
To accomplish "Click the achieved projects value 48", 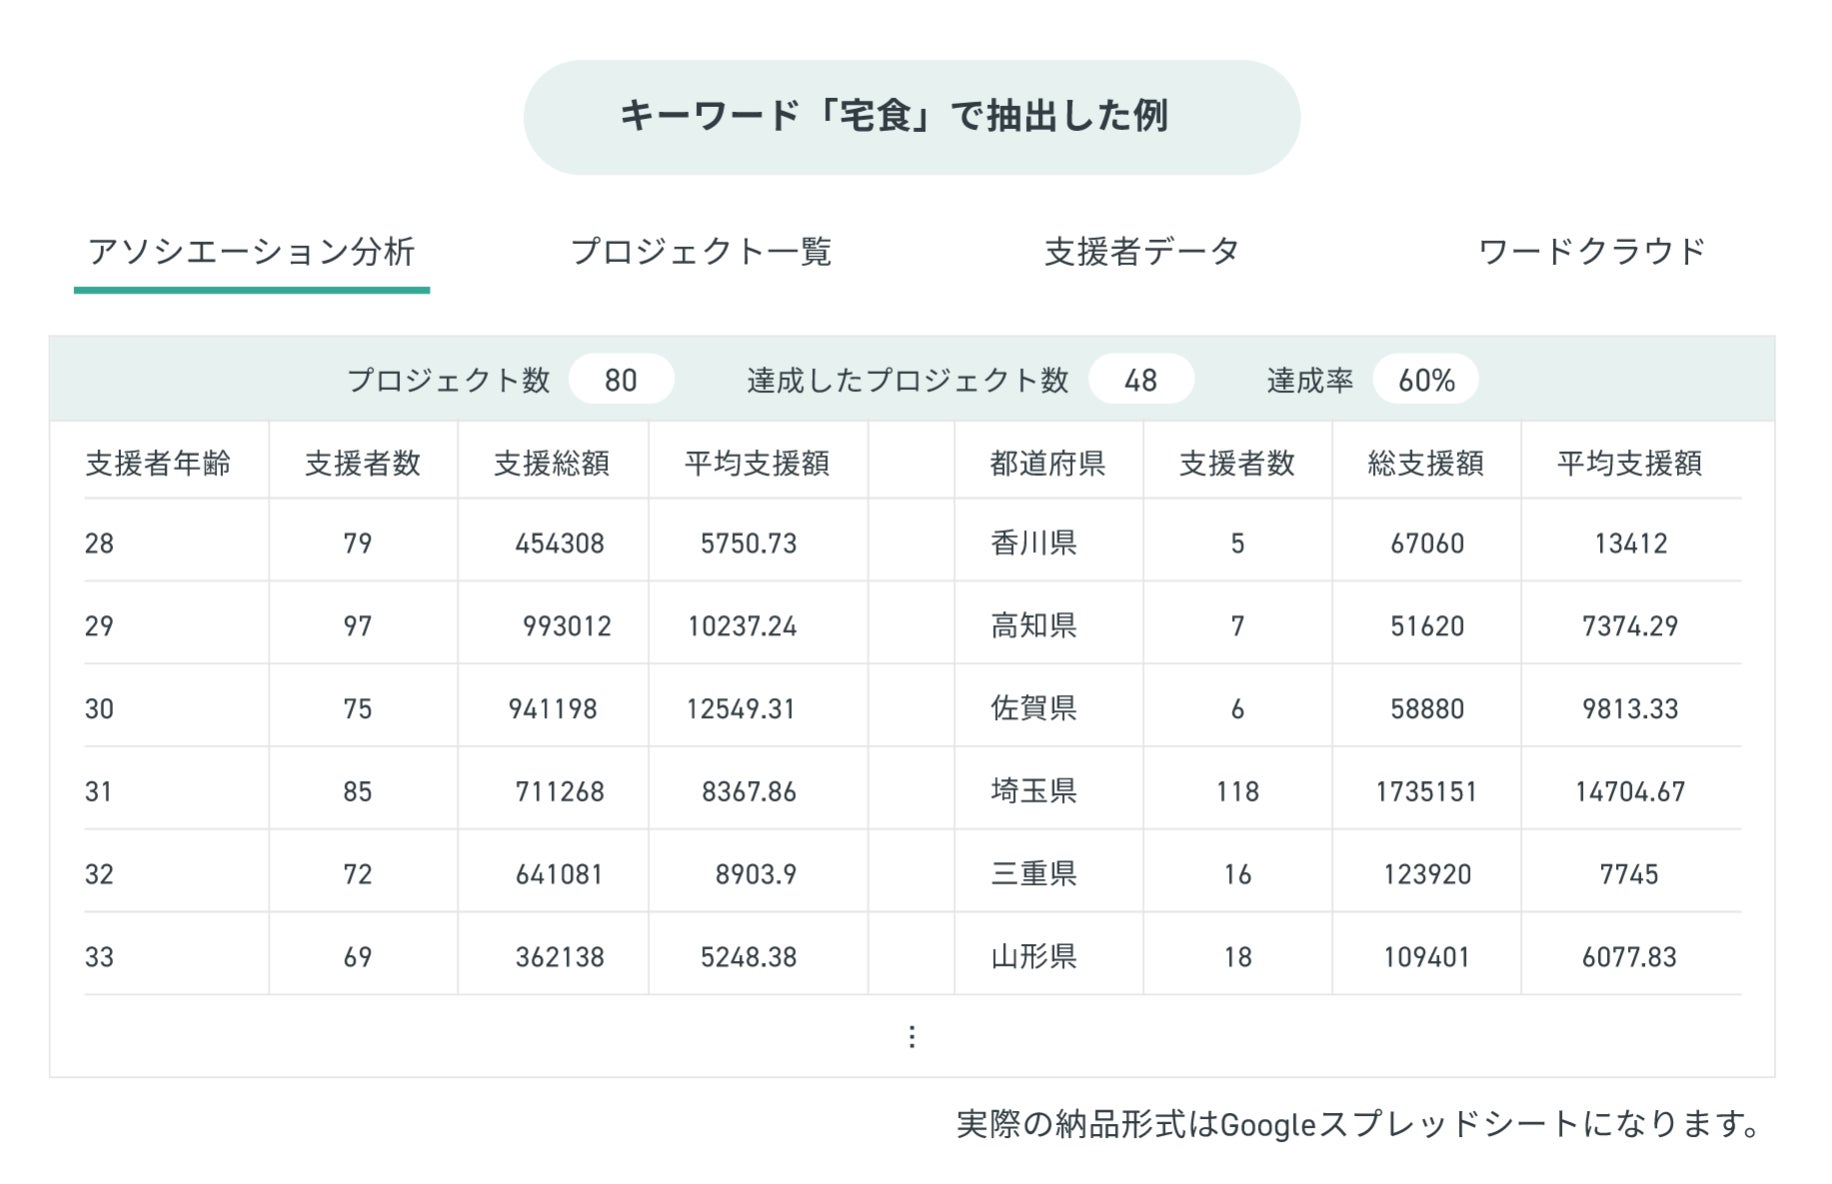I will click(x=1140, y=380).
